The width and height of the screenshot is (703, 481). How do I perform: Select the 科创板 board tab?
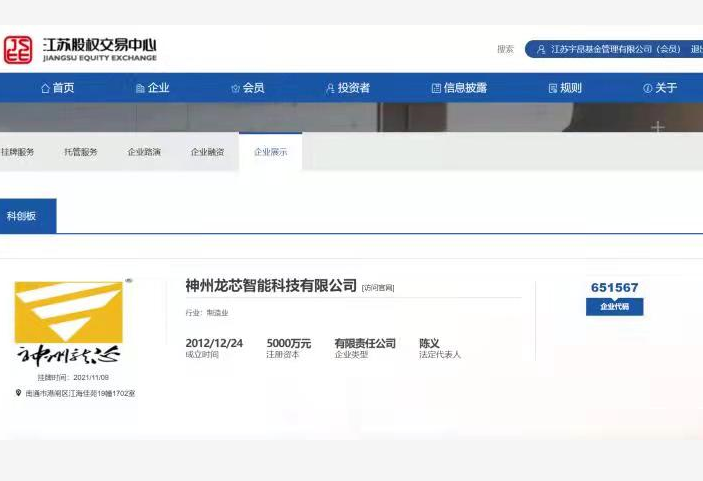[x=28, y=216]
